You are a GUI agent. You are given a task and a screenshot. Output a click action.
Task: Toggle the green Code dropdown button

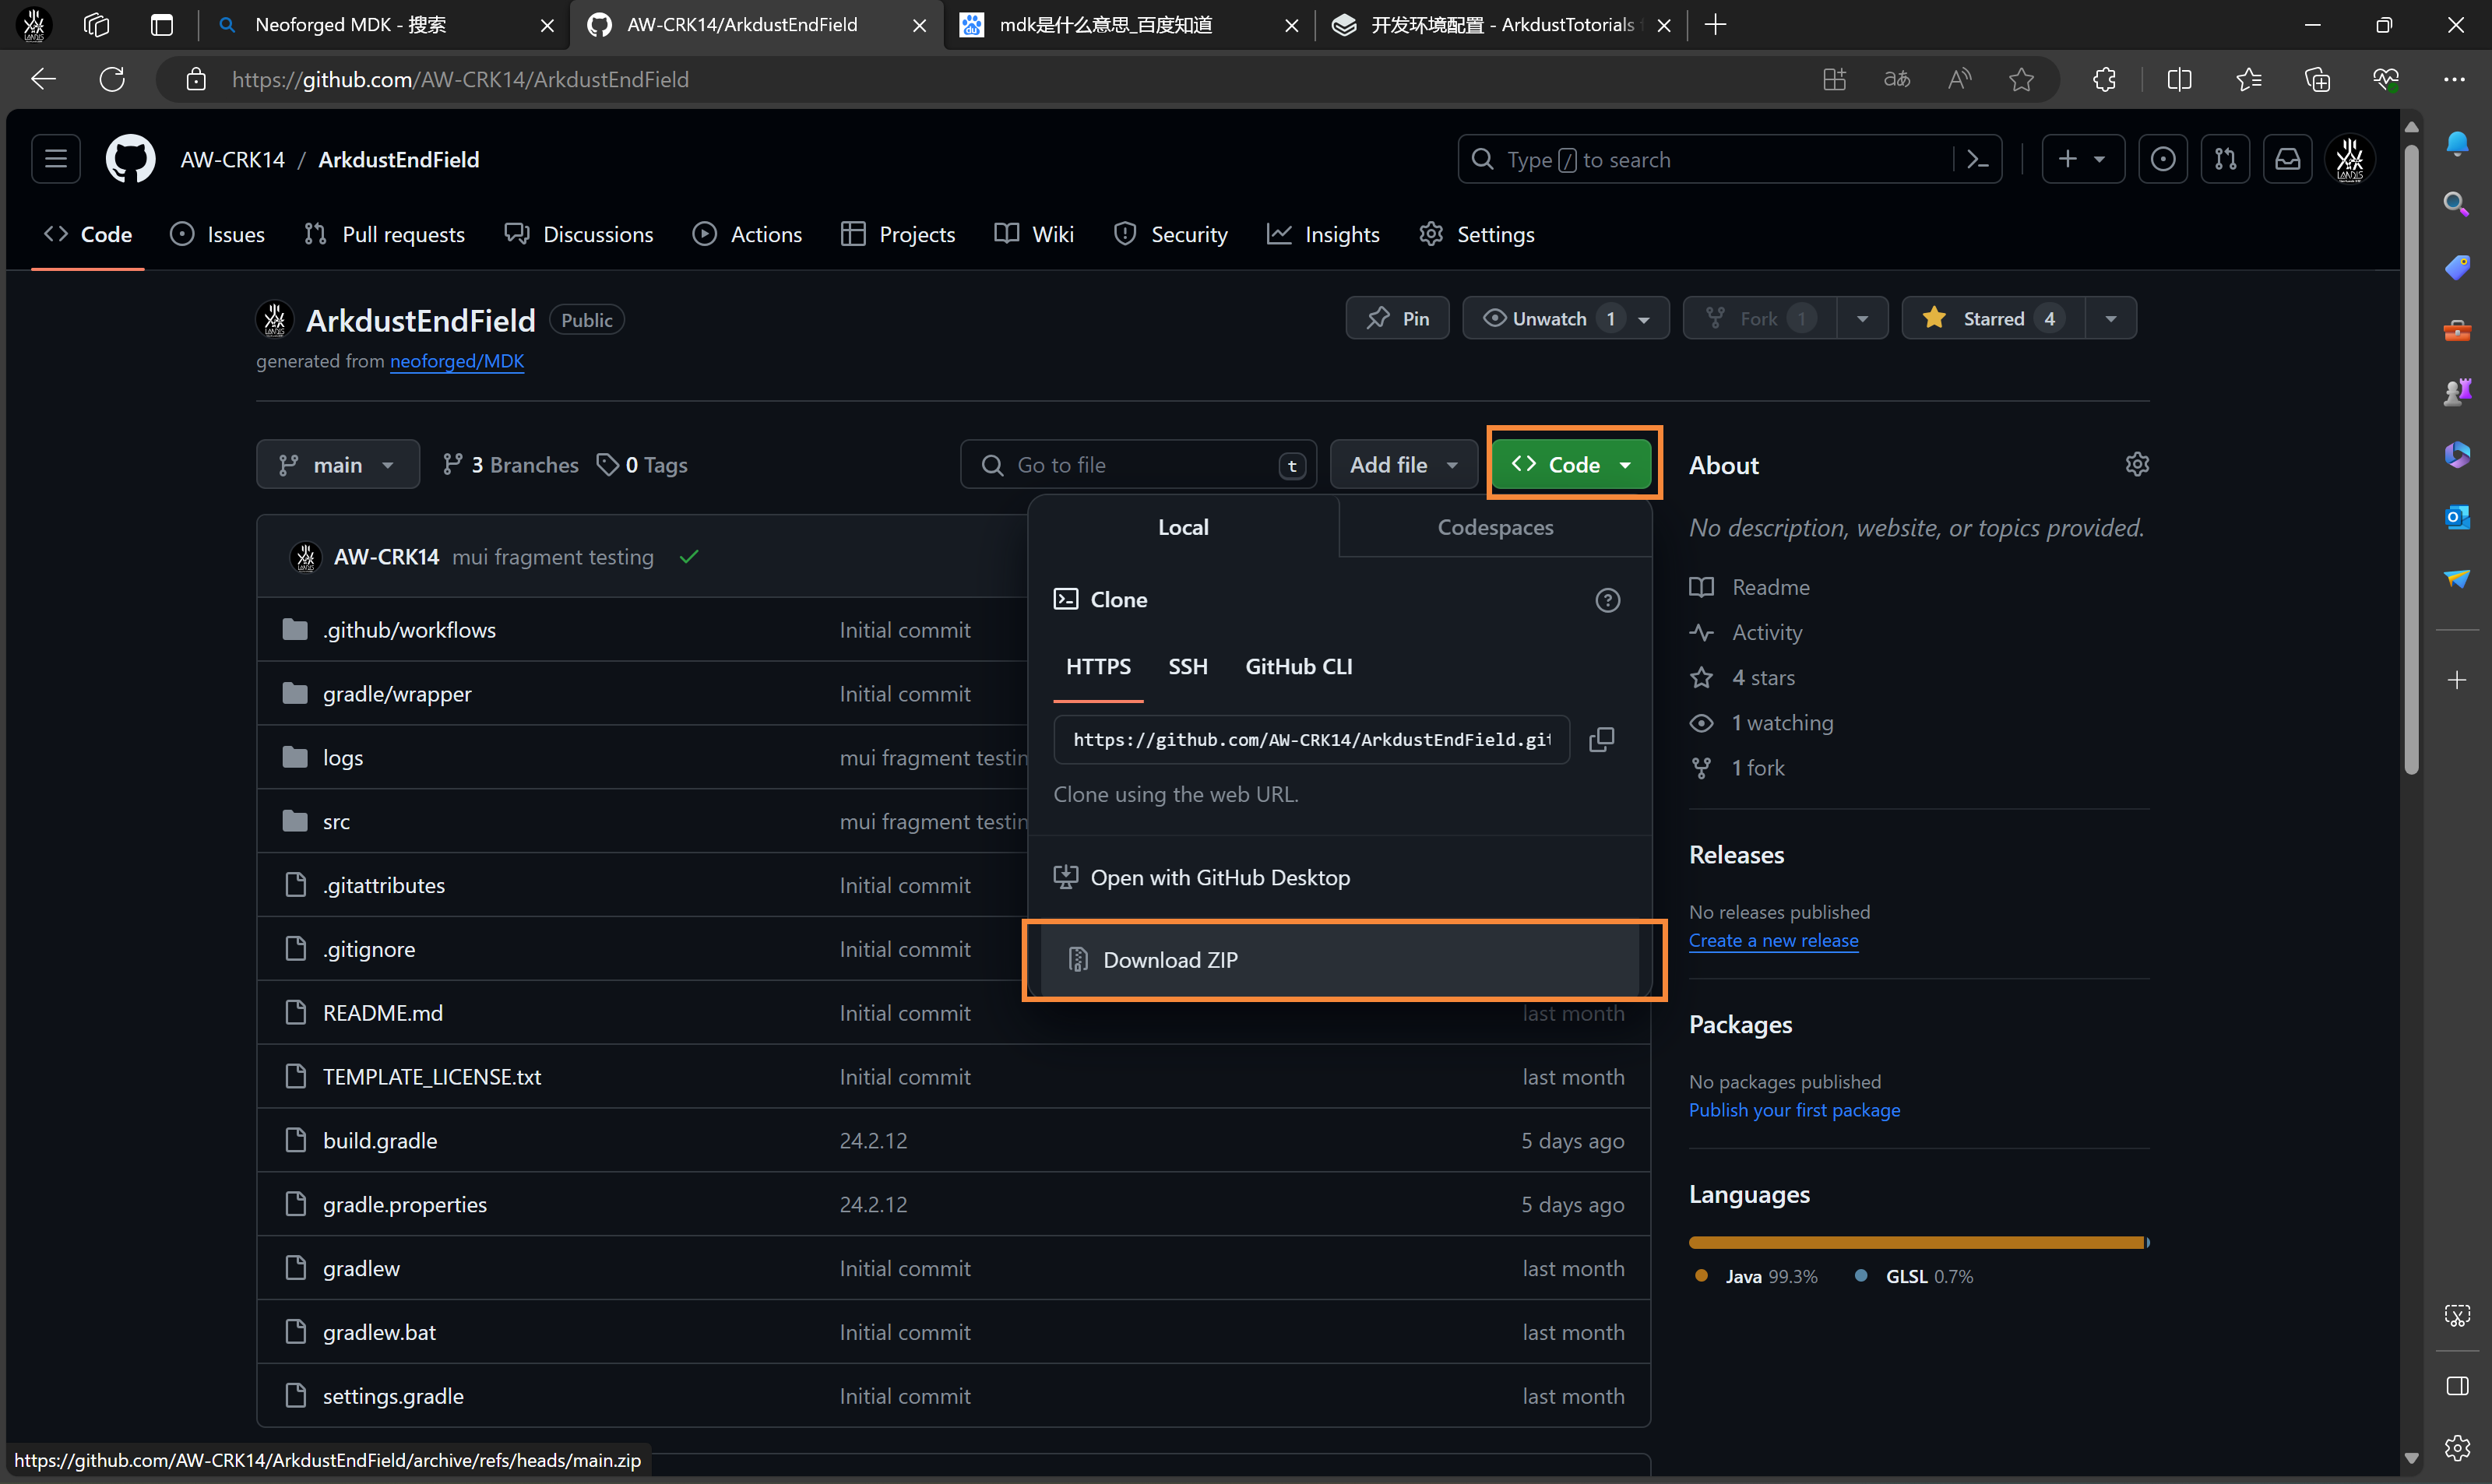1571,465
